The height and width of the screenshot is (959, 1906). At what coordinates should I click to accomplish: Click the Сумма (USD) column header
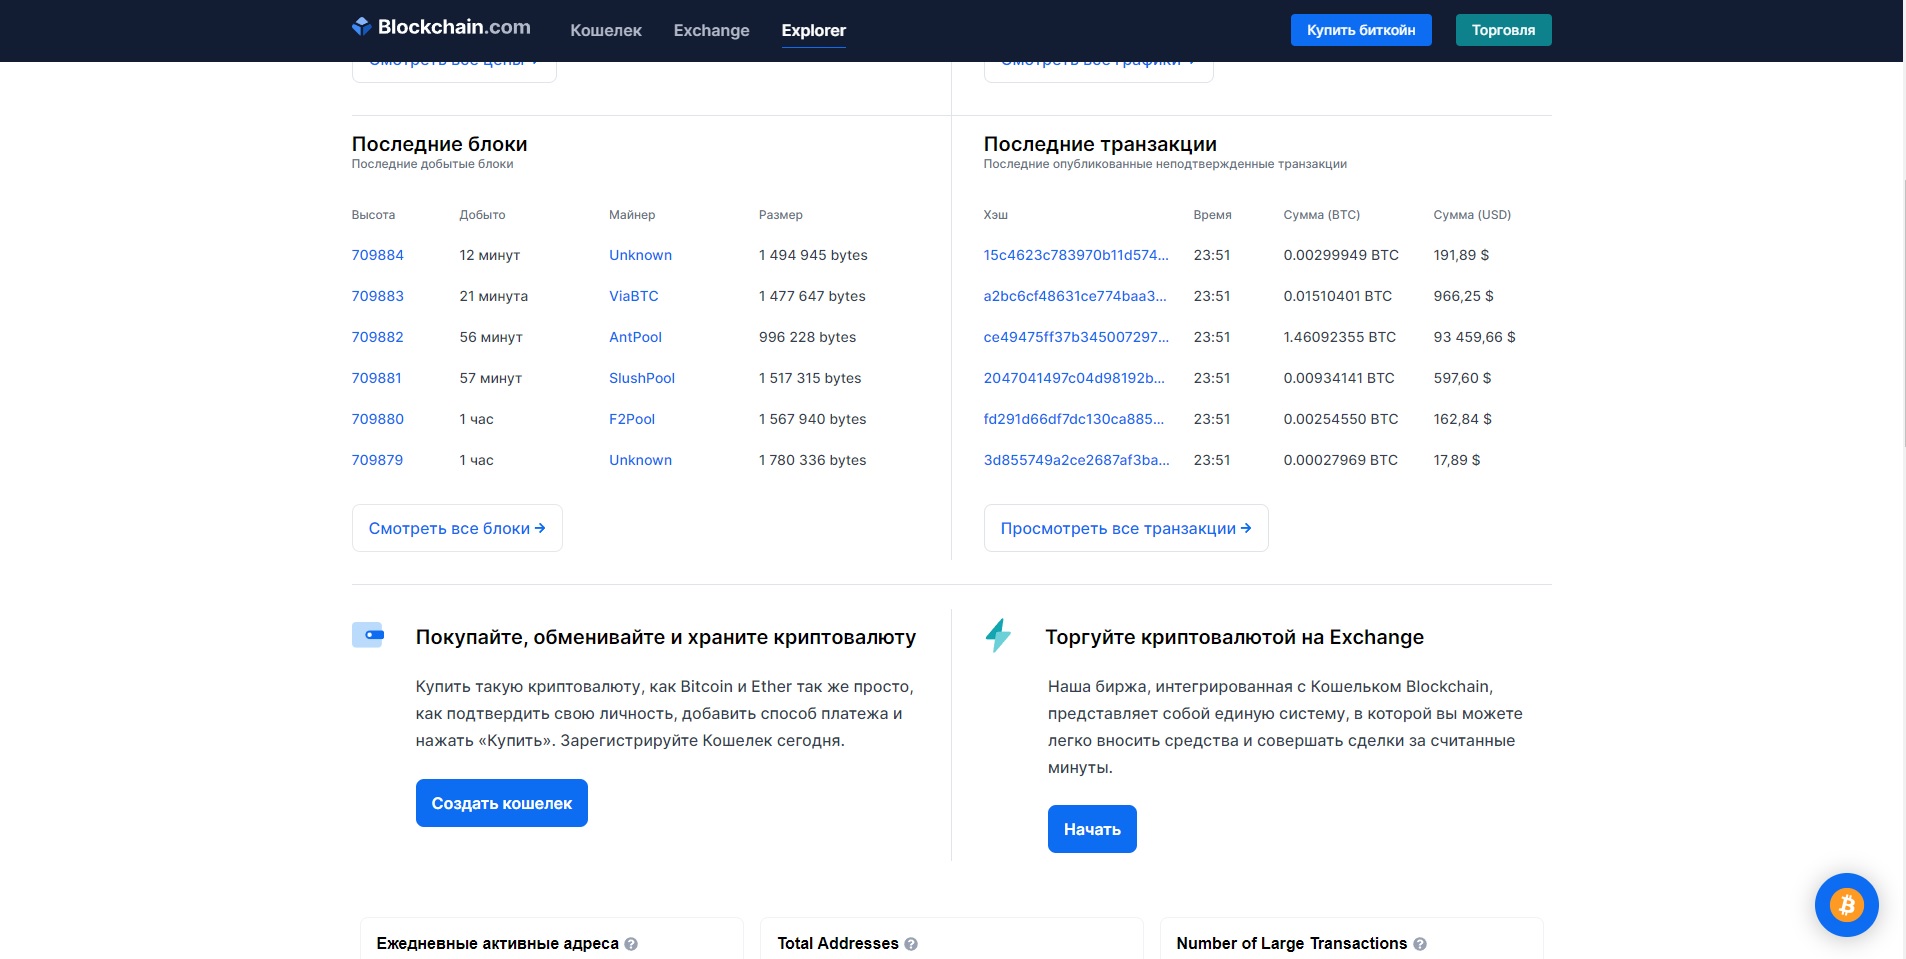click(1472, 215)
